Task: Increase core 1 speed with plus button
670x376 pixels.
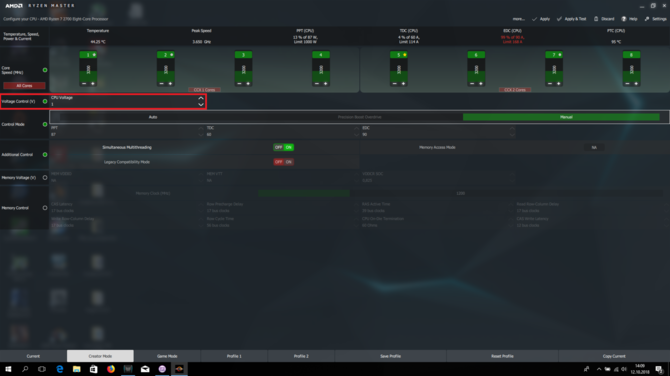Action: 93,84
